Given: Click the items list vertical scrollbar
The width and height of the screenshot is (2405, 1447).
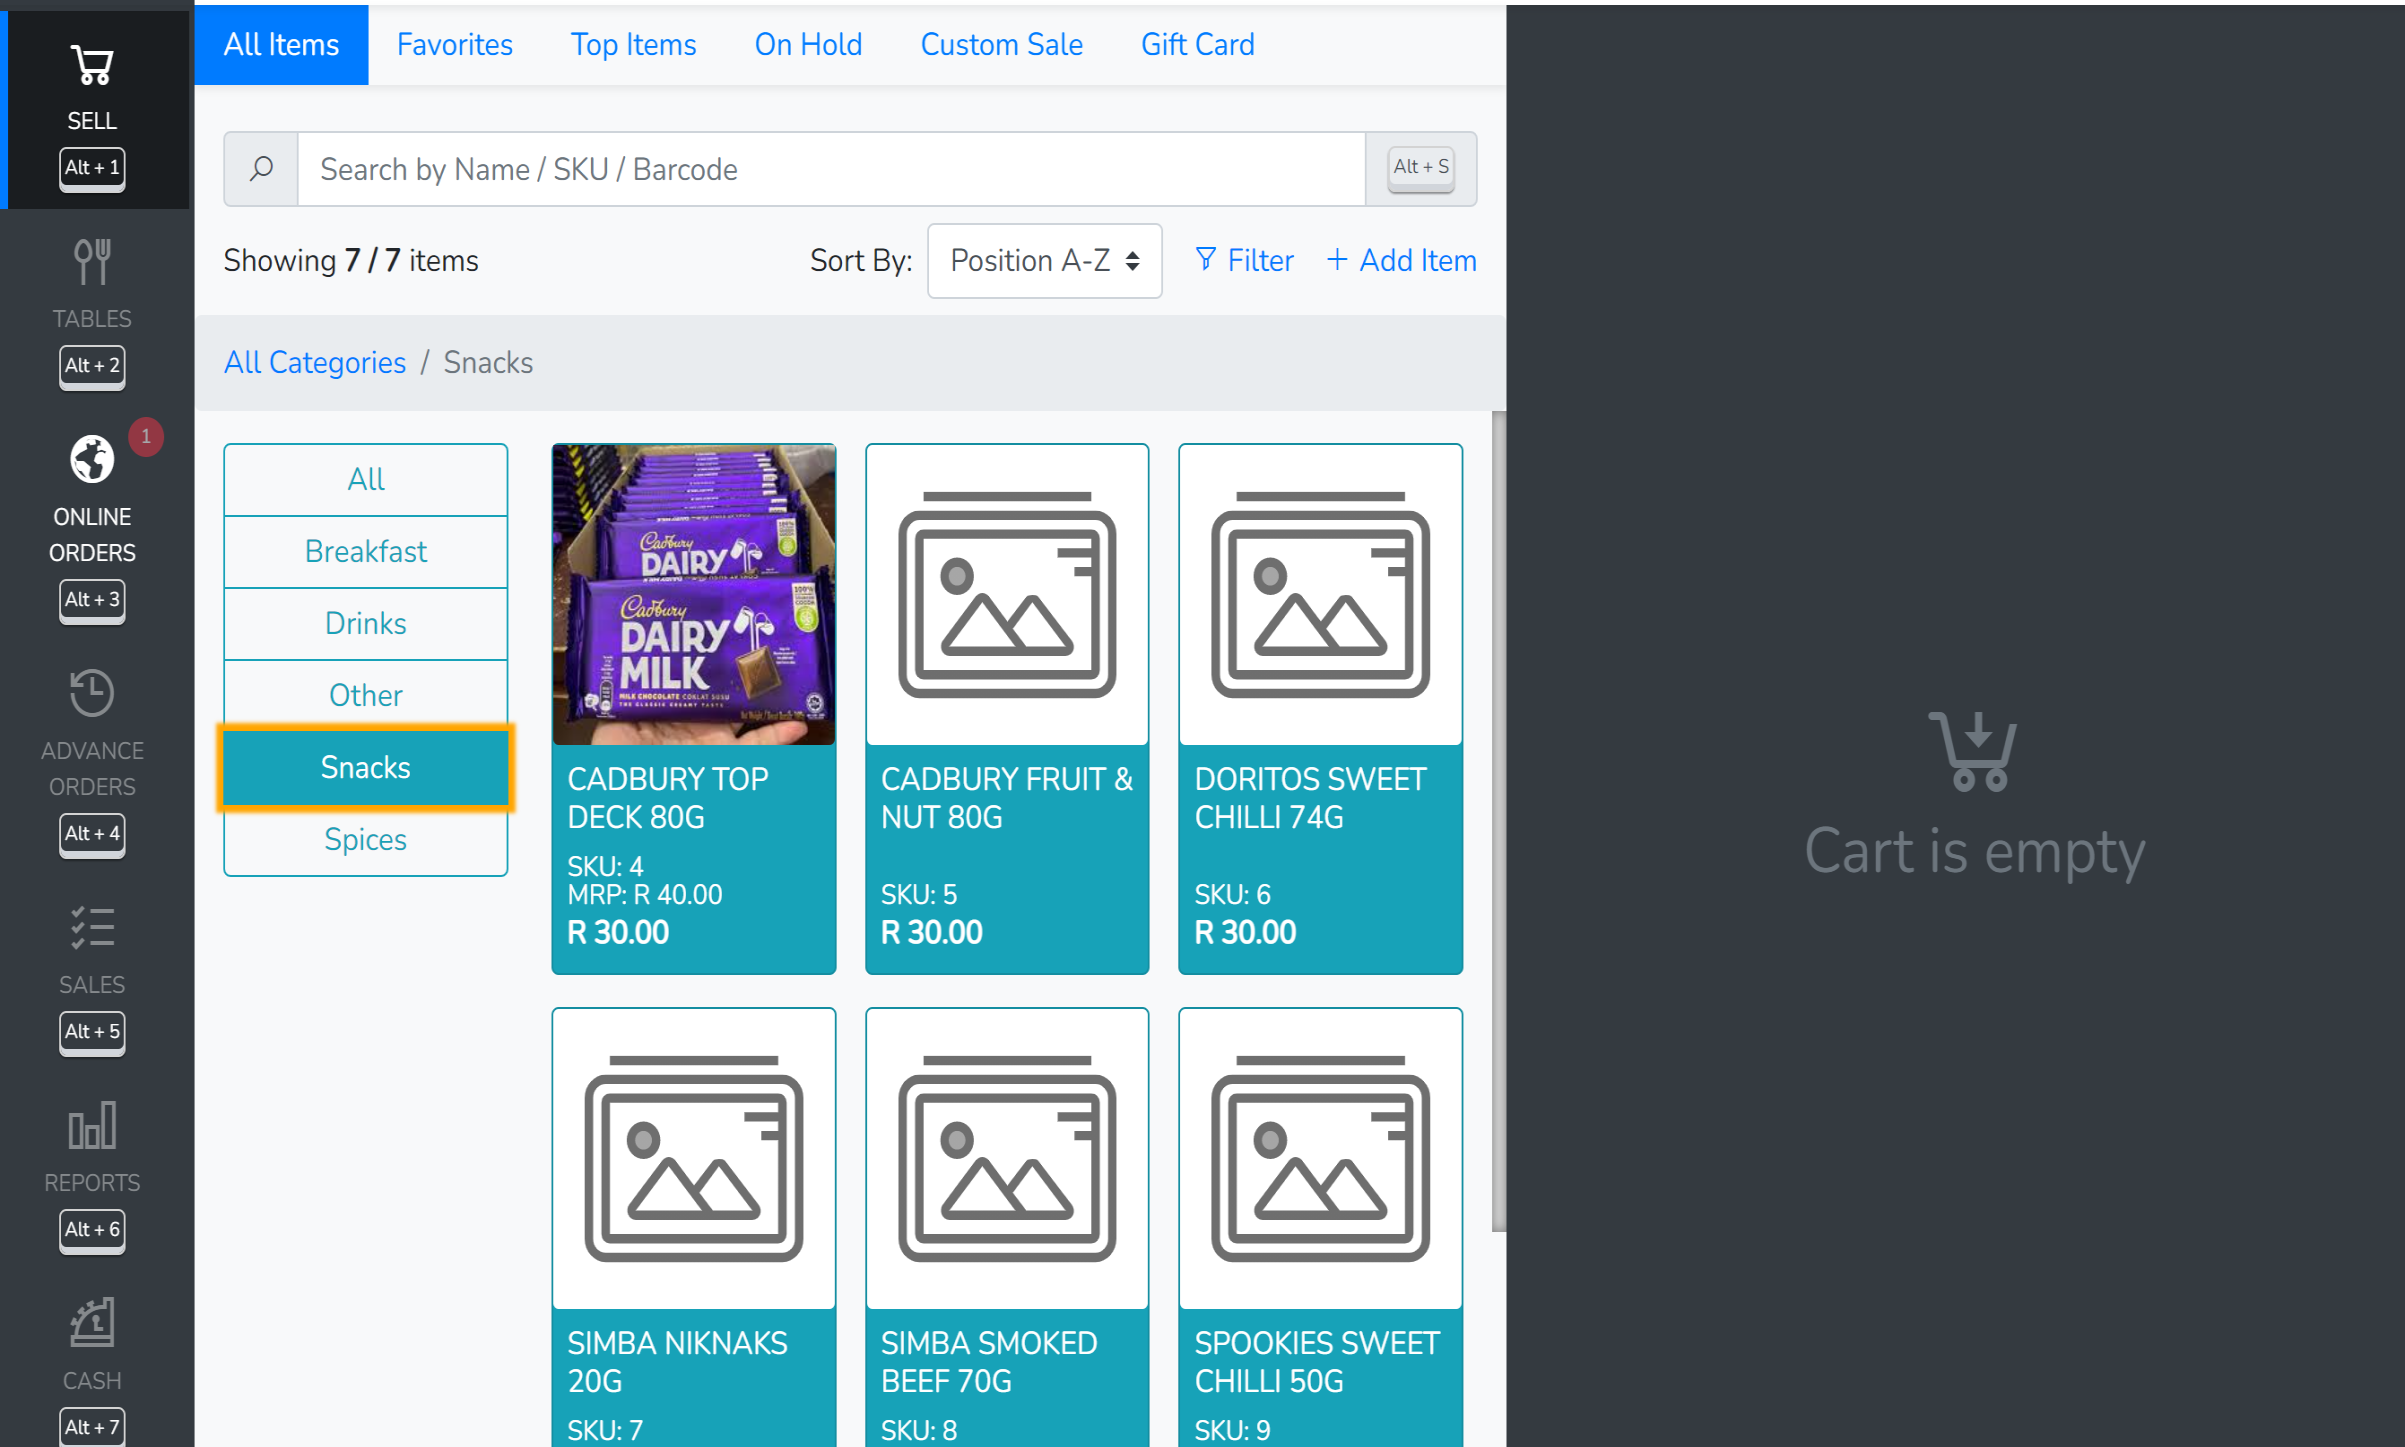Looking at the screenshot, I should (x=1498, y=820).
